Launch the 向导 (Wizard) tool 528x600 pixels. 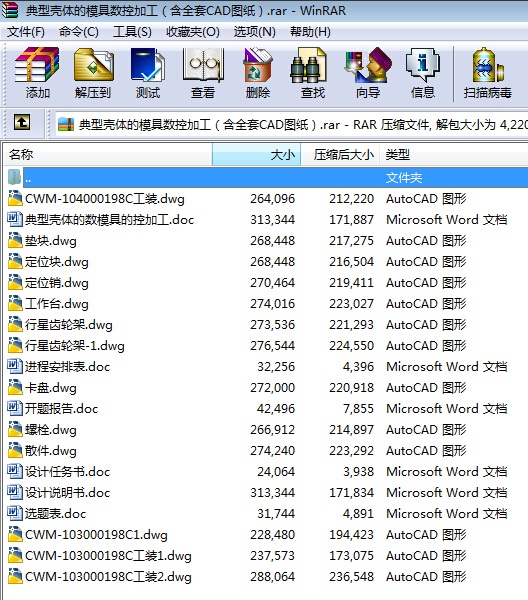click(x=368, y=65)
